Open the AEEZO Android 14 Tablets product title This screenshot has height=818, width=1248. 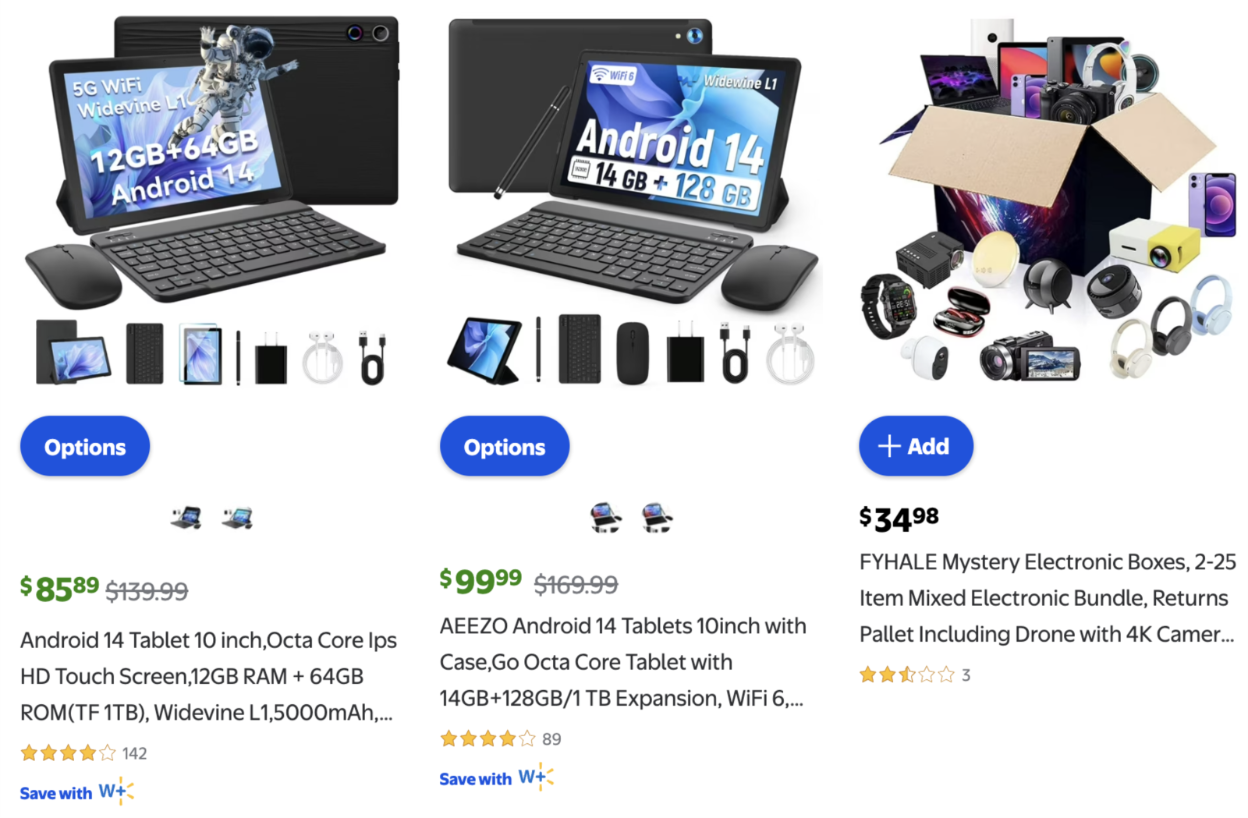(623, 662)
